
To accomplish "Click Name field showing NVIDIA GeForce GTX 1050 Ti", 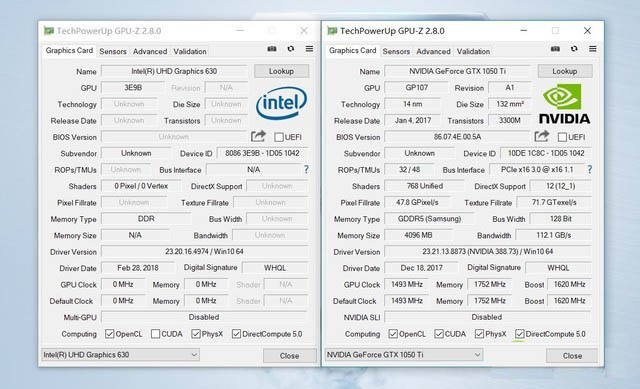I will (457, 71).
